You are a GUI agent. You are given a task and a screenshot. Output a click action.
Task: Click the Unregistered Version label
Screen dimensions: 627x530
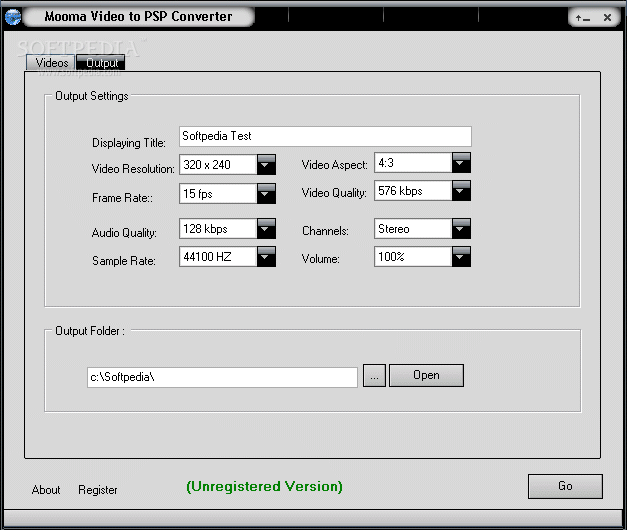point(264,486)
